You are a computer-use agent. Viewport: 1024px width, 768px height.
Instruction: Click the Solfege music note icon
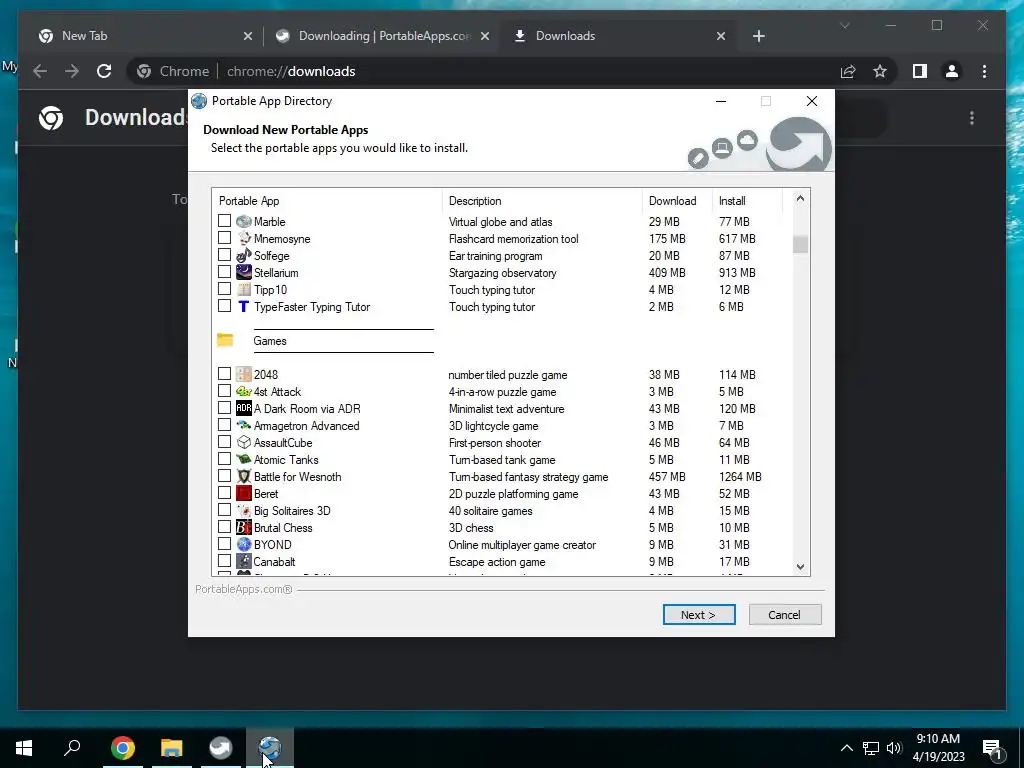point(244,255)
